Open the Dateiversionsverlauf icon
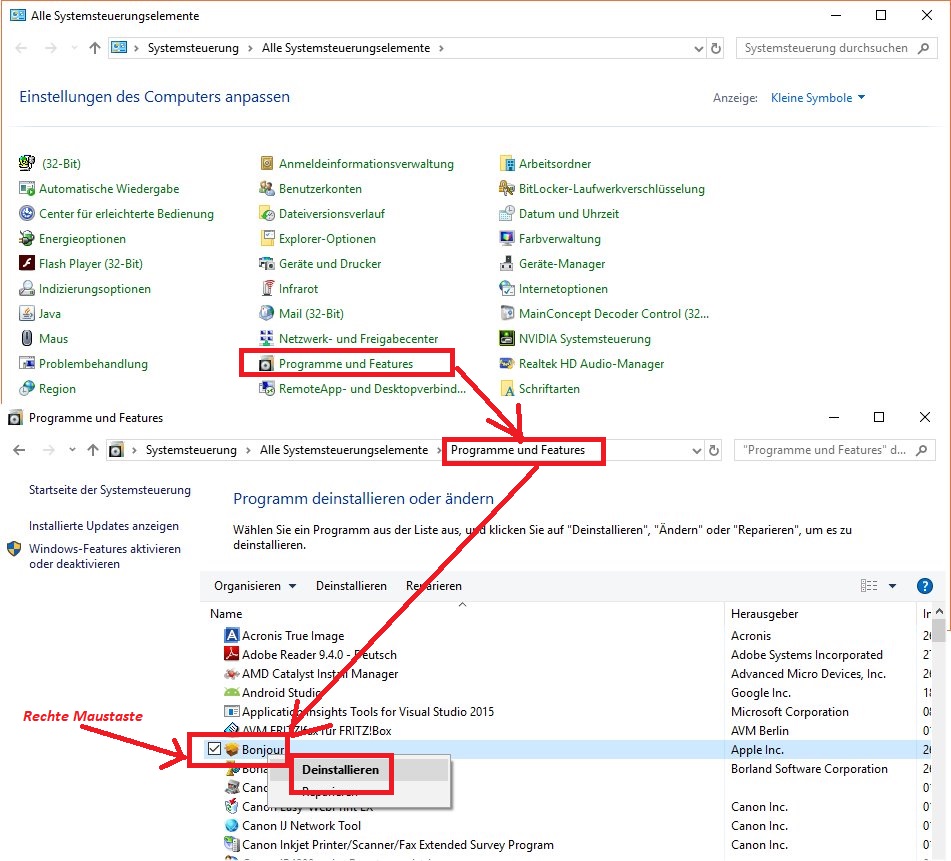The image size is (951, 861). (x=267, y=213)
